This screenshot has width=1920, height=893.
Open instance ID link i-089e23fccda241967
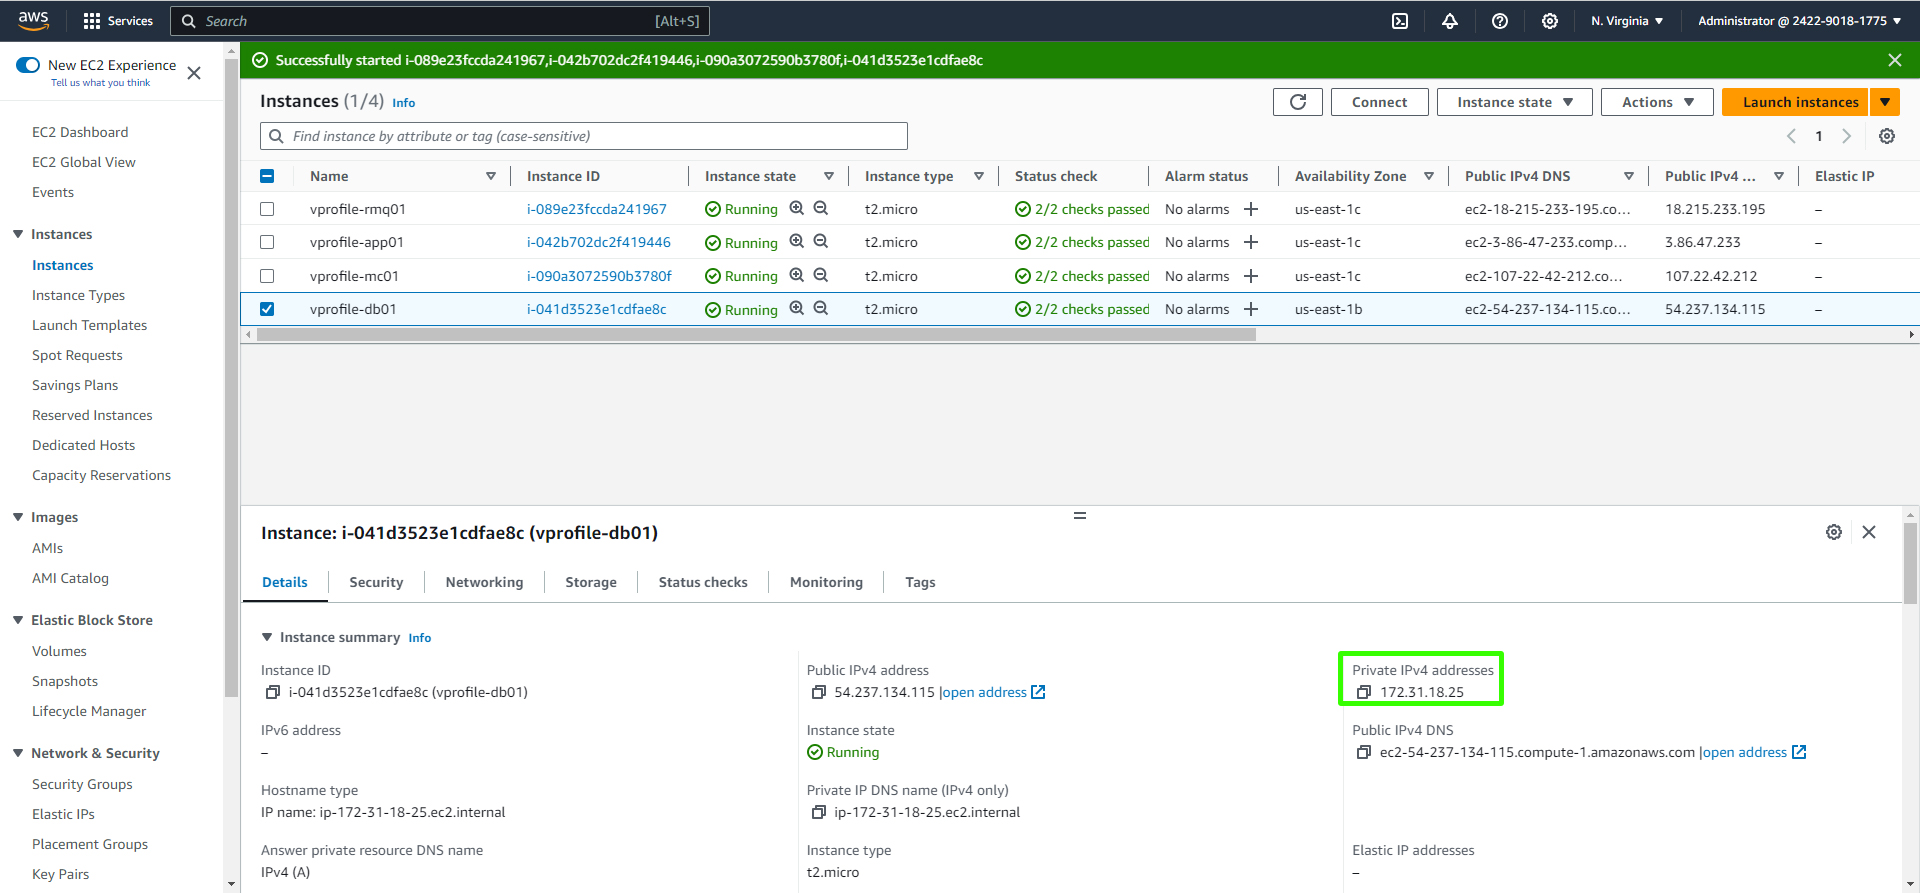pyautogui.click(x=597, y=209)
